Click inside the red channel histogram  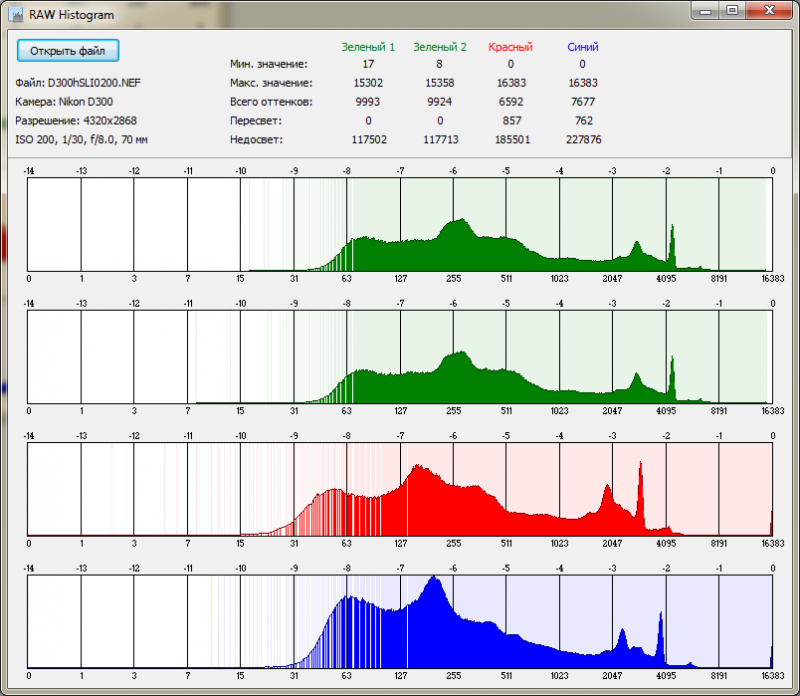tap(400, 489)
